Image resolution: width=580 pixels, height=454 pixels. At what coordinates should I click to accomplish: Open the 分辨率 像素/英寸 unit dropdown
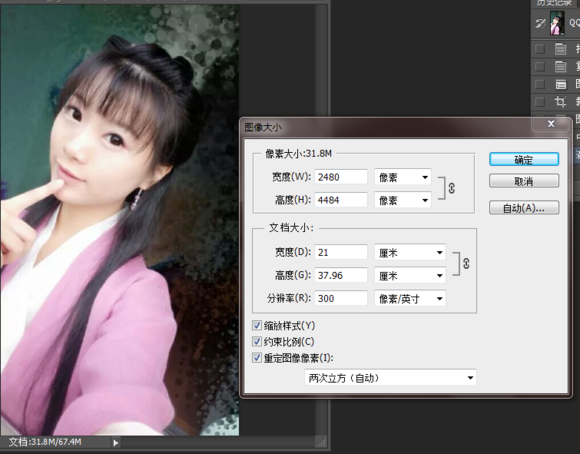pos(410,298)
